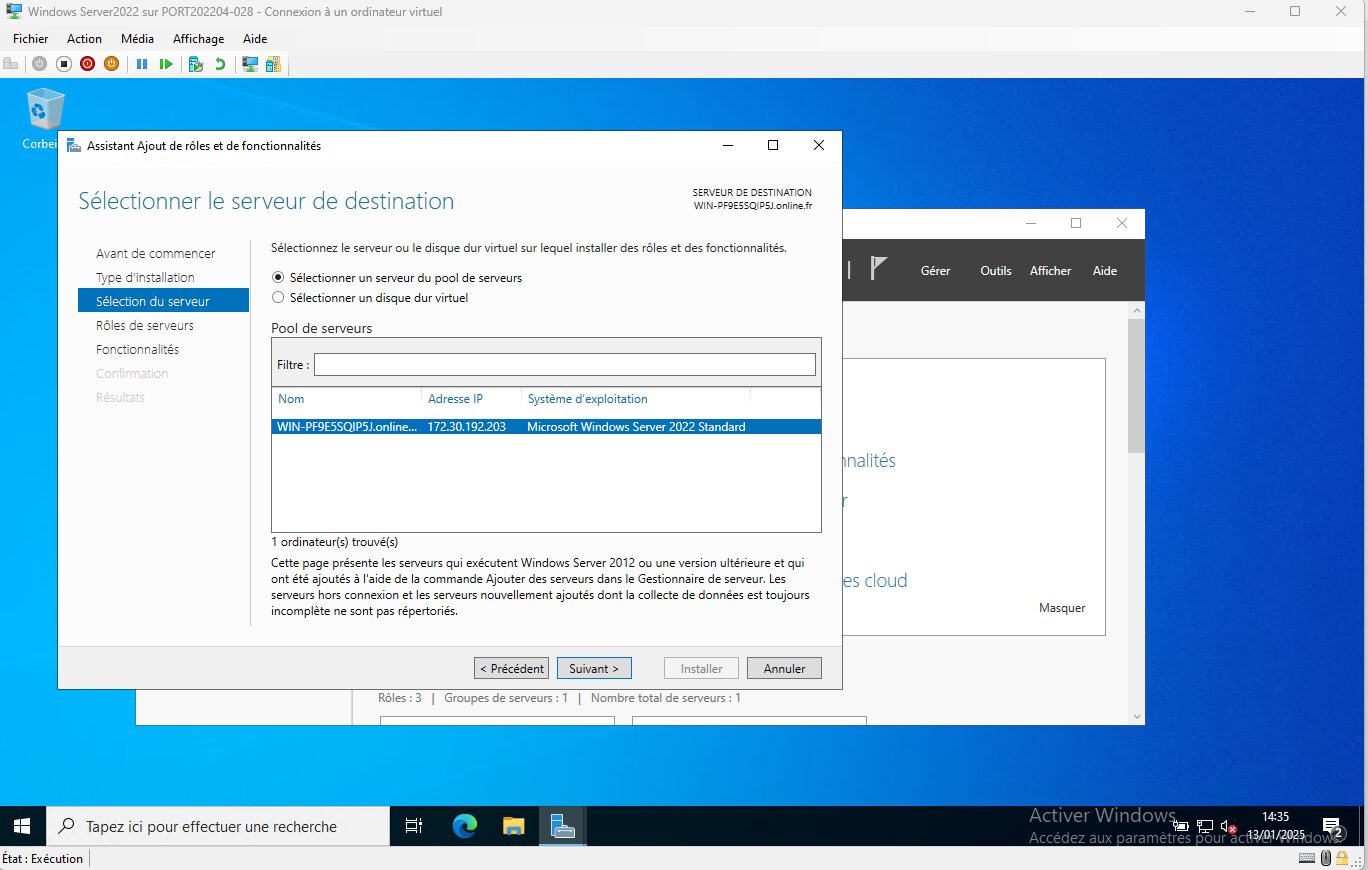Click the scrollbar down arrow in Server Manager
The width and height of the screenshot is (1368, 870).
pyautogui.click(x=1136, y=716)
